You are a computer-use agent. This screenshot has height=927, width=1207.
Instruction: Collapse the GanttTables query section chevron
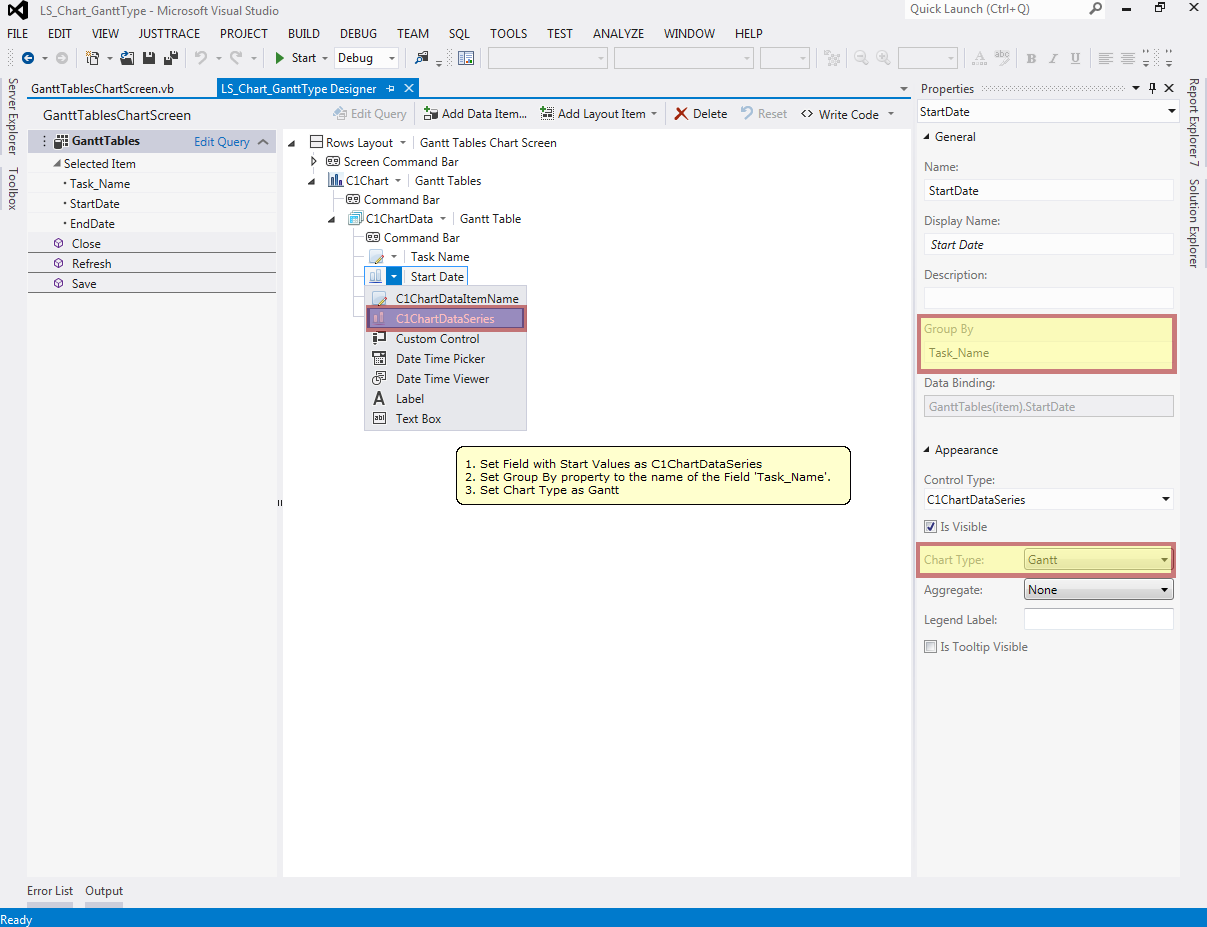[263, 142]
